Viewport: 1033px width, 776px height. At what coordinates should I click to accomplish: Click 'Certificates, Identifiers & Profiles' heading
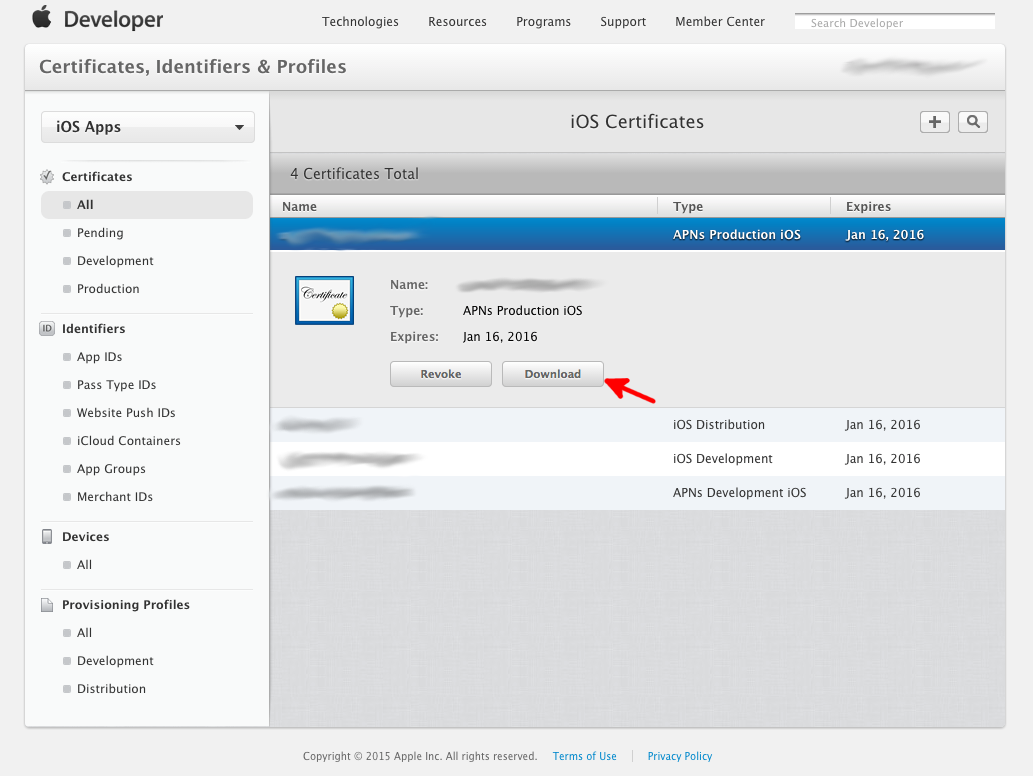192,67
